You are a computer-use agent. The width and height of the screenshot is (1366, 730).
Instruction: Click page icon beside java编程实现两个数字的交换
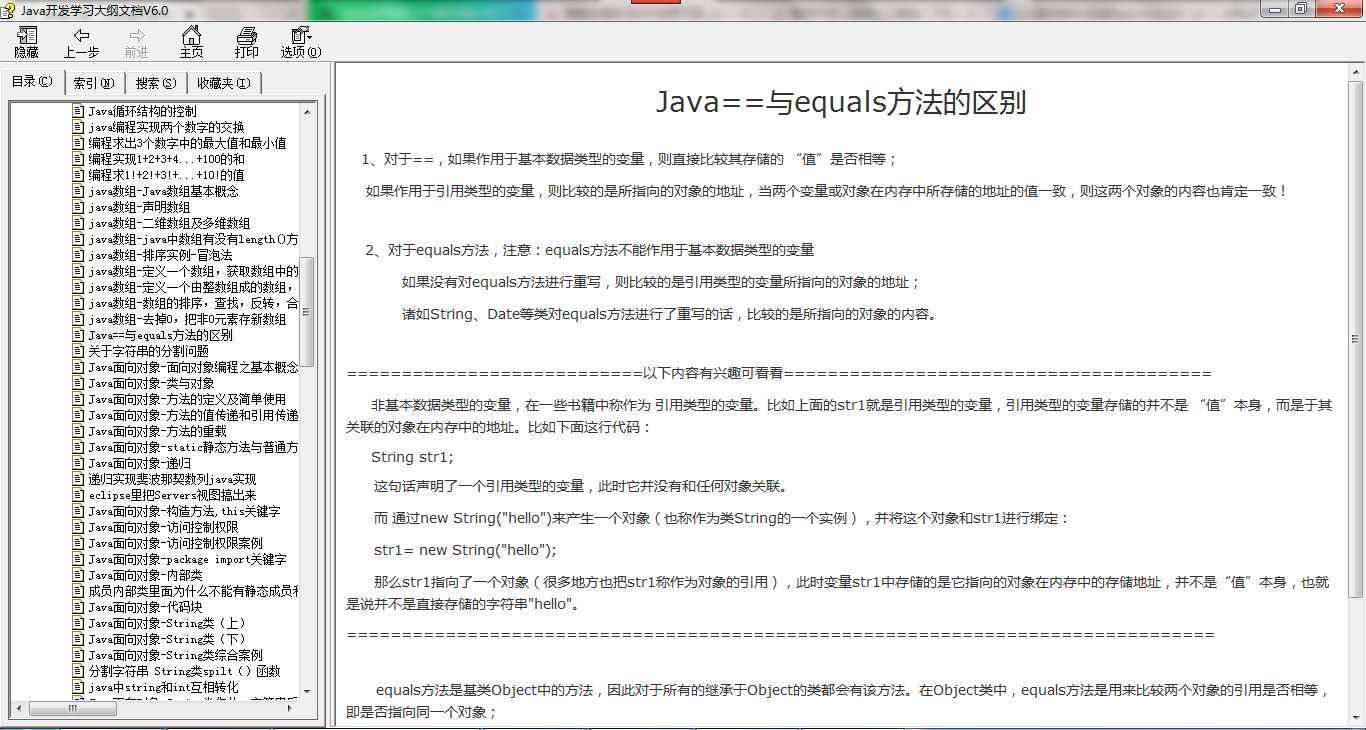(78, 127)
